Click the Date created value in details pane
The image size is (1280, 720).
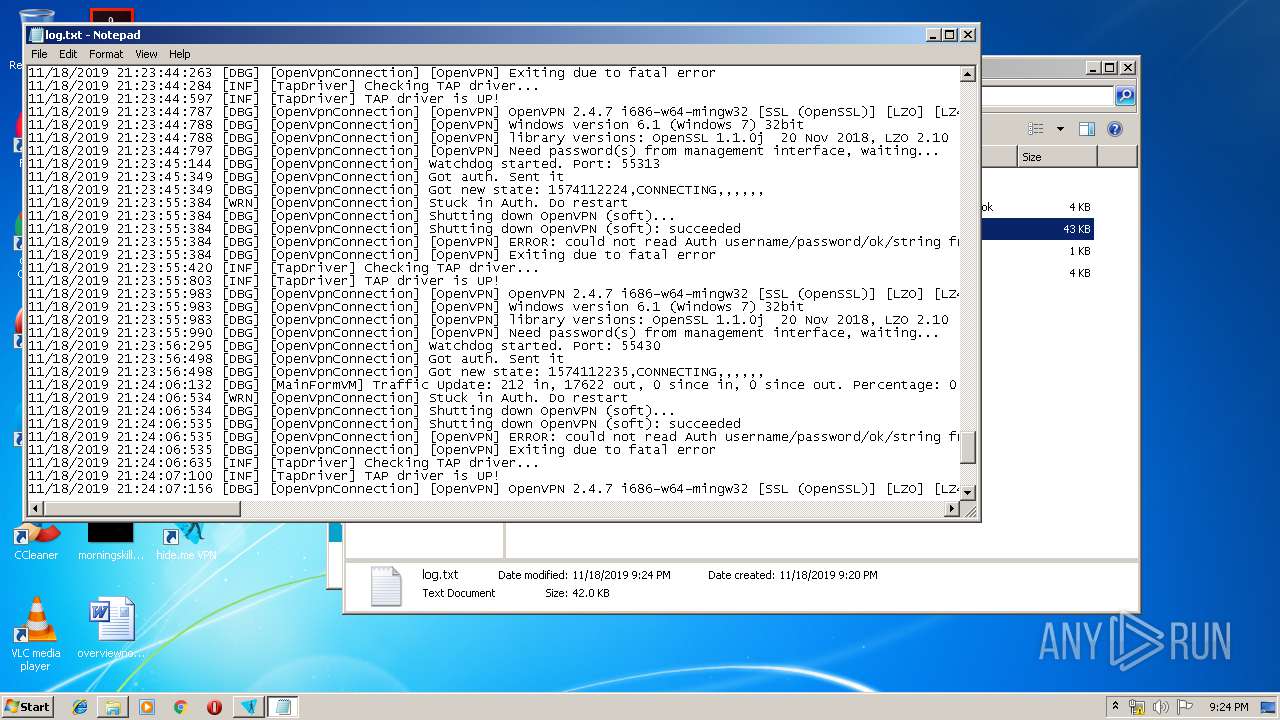(827, 575)
